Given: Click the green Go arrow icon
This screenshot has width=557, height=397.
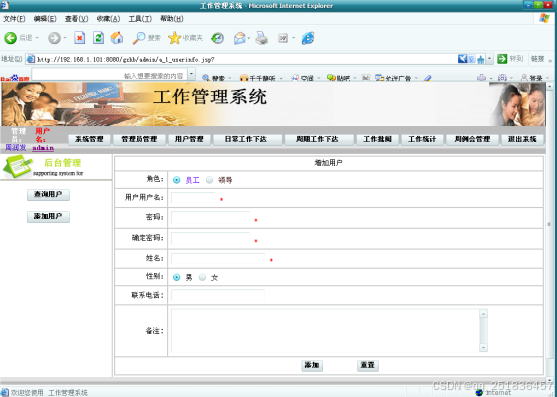Looking at the screenshot, I should pos(502,59).
